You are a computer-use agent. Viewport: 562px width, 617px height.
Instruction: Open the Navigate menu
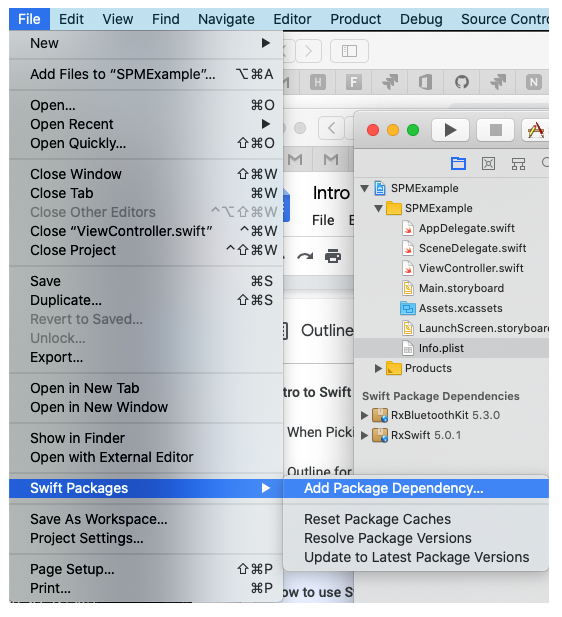coord(226,19)
